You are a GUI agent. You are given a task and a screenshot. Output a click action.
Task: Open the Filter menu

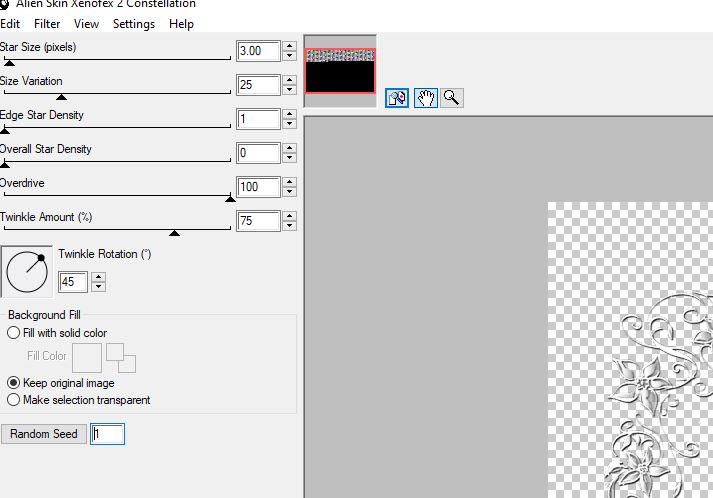coord(47,24)
